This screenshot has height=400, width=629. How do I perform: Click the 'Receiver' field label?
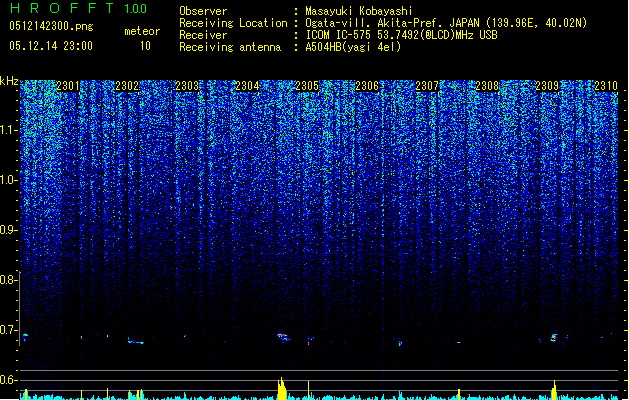click(x=203, y=35)
